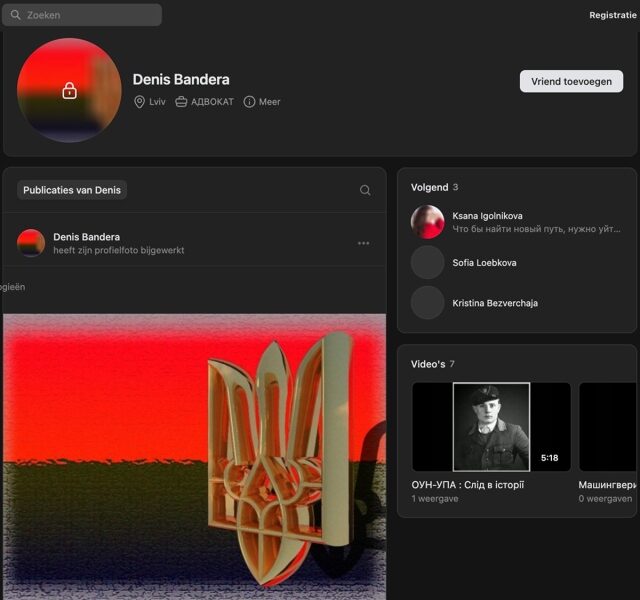
Task: Open the Машингвер video thumbnail
Action: pos(608,427)
